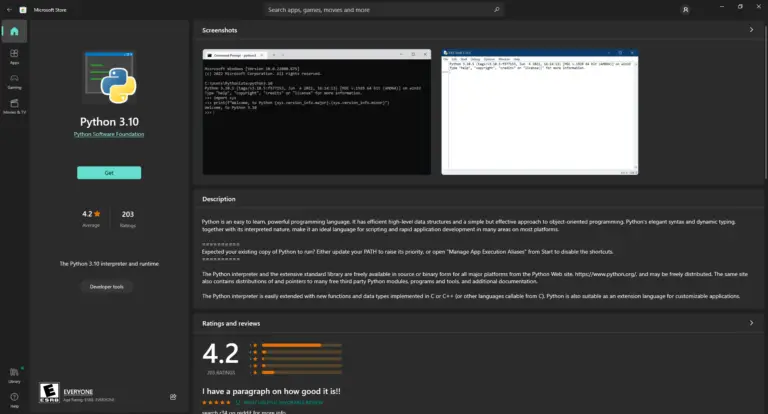Click the ESRB Everyone rating badge

[49, 392]
